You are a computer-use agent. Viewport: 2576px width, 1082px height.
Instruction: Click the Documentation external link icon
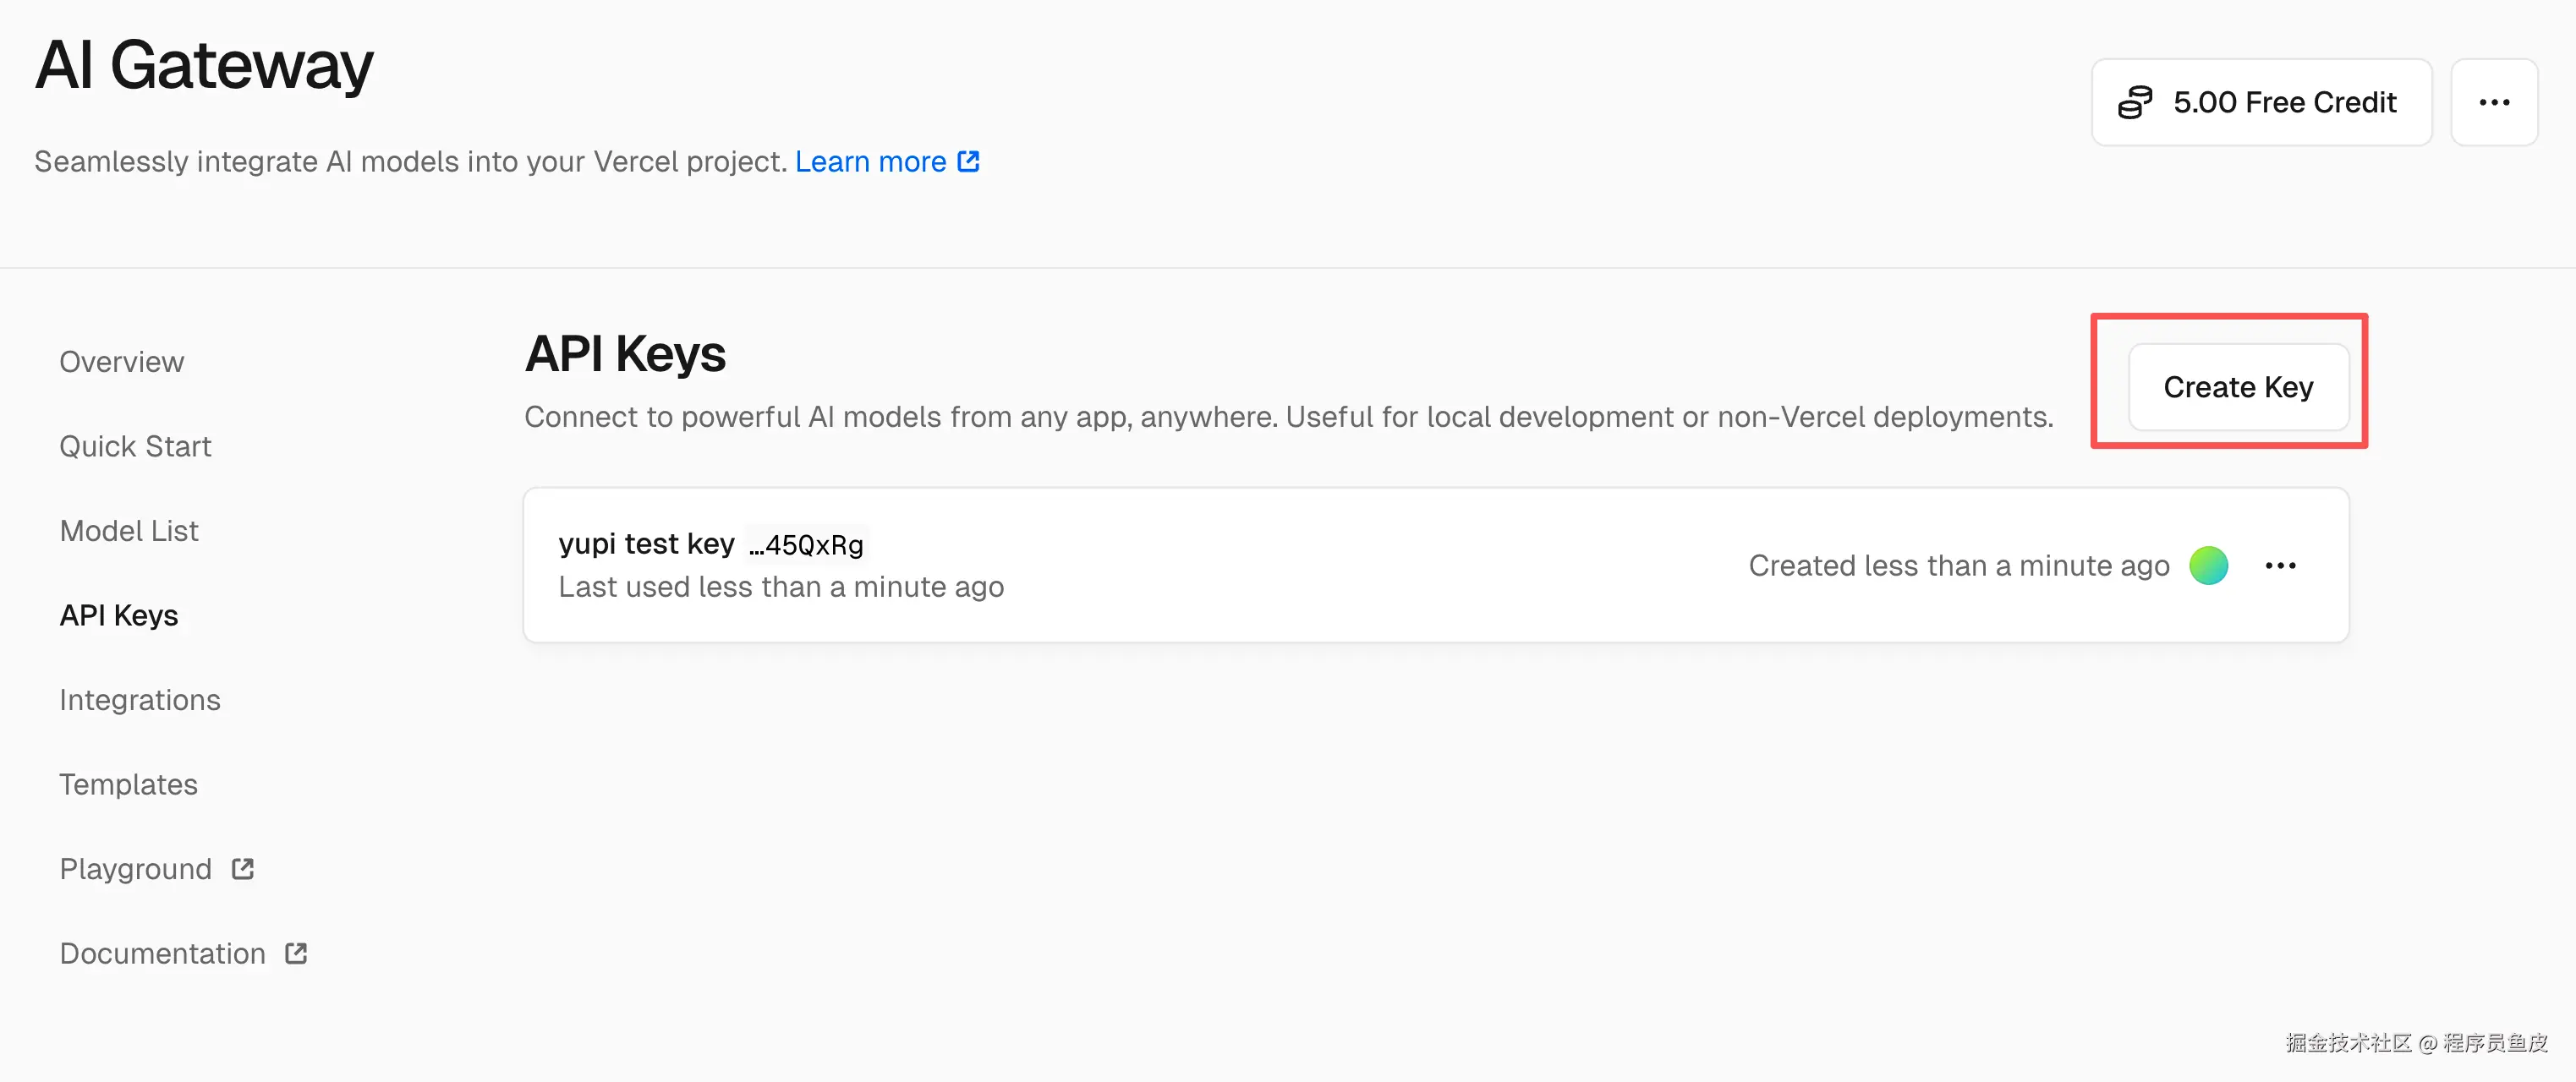pyautogui.click(x=296, y=953)
